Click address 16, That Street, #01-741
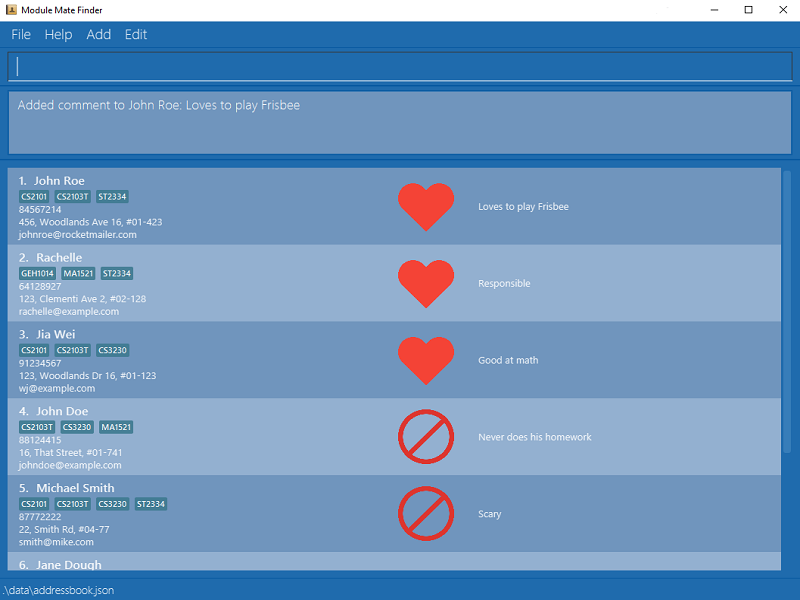Screen dimensions: 800x600 (69, 453)
